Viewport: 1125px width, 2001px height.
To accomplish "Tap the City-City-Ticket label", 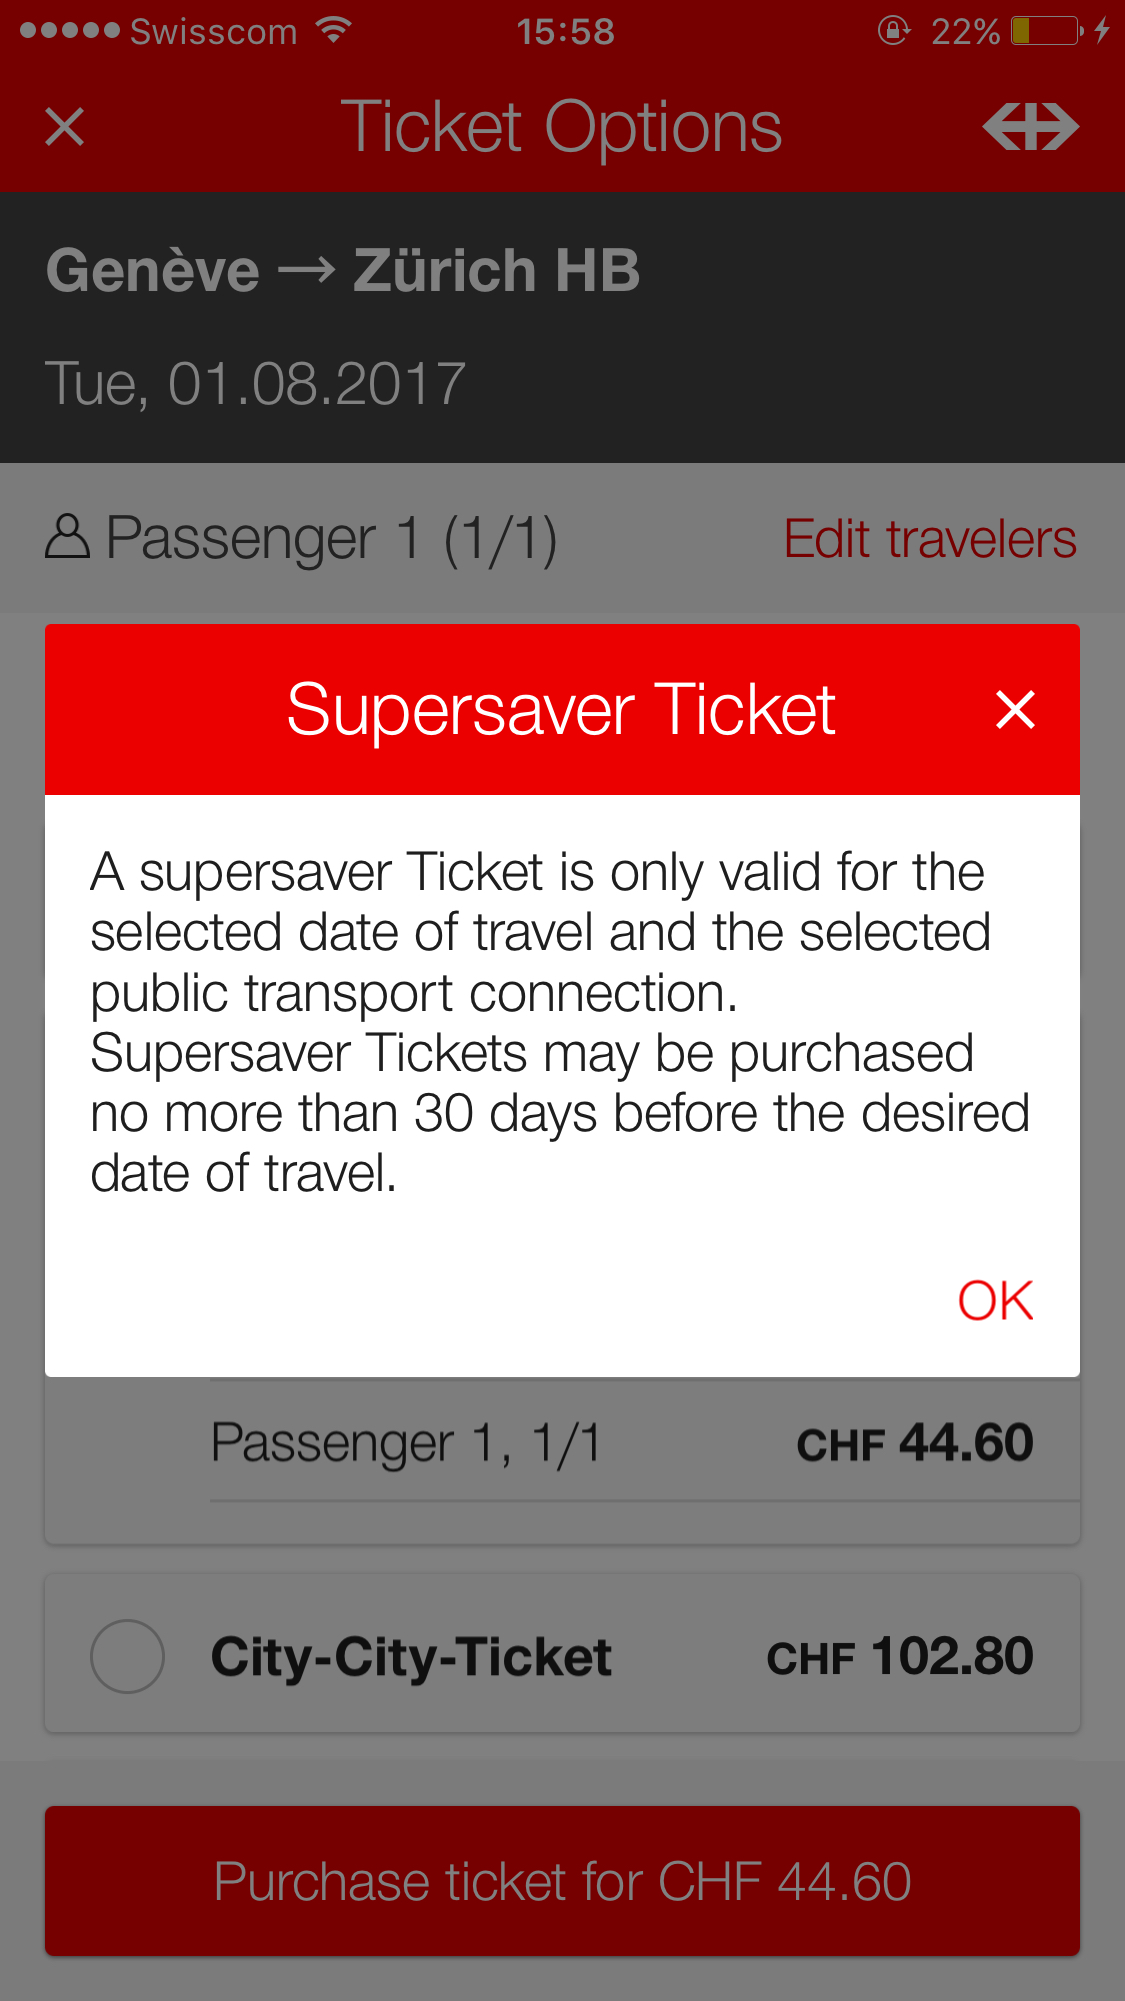I will click(x=411, y=1657).
